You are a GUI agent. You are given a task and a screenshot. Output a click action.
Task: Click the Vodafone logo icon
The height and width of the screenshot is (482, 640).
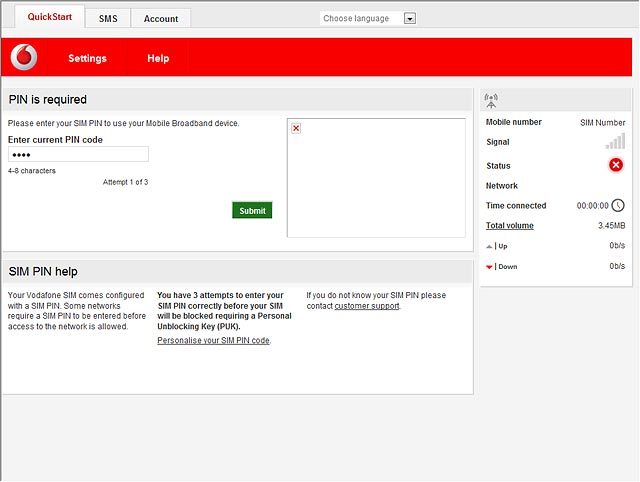[24, 57]
